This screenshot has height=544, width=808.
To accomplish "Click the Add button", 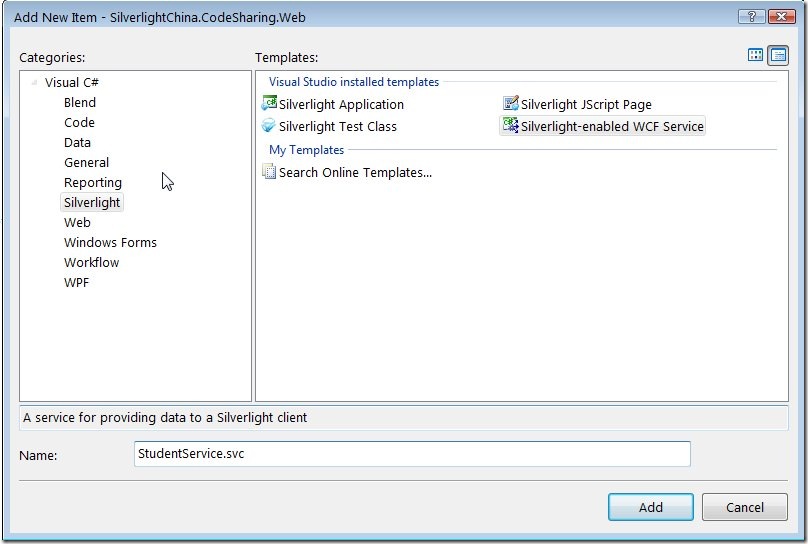I will point(651,507).
